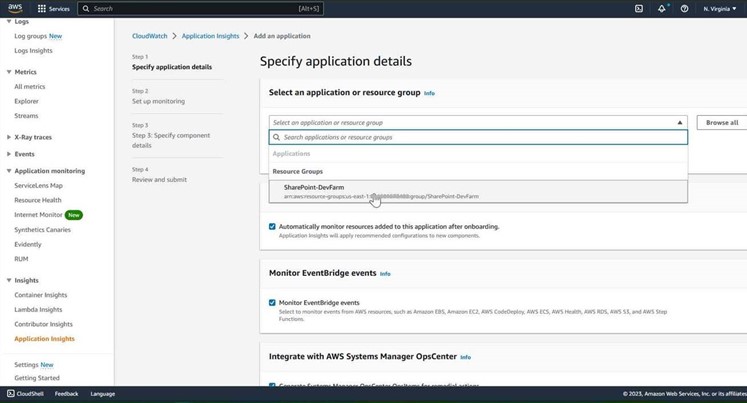Click the dropdown's collapse arrow
The height and width of the screenshot is (403, 747).
680,122
